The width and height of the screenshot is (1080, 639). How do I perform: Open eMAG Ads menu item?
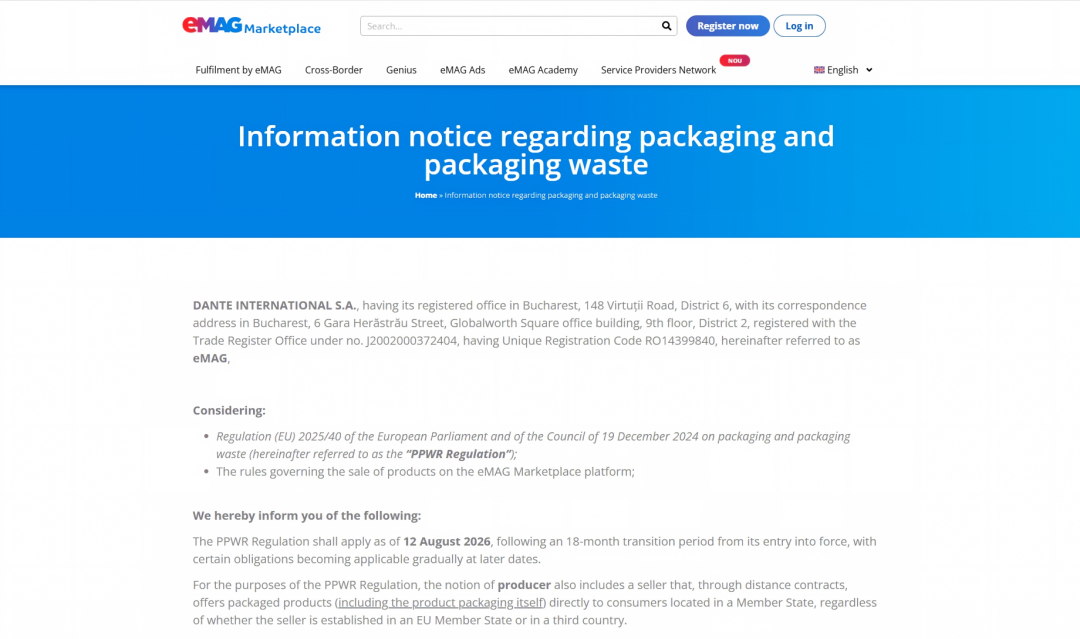coord(462,70)
